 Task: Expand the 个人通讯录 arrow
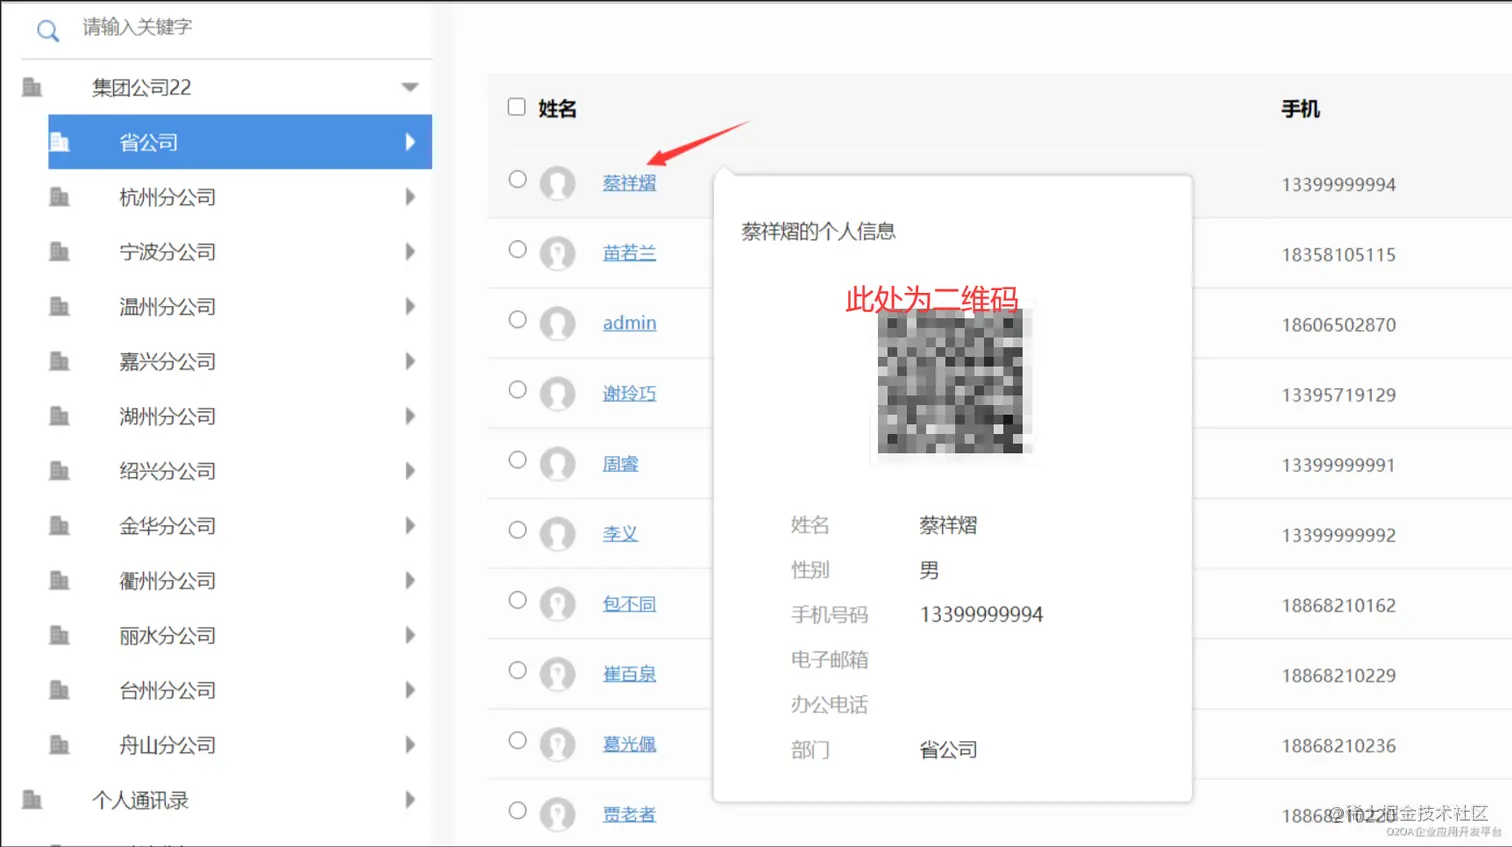tap(410, 800)
